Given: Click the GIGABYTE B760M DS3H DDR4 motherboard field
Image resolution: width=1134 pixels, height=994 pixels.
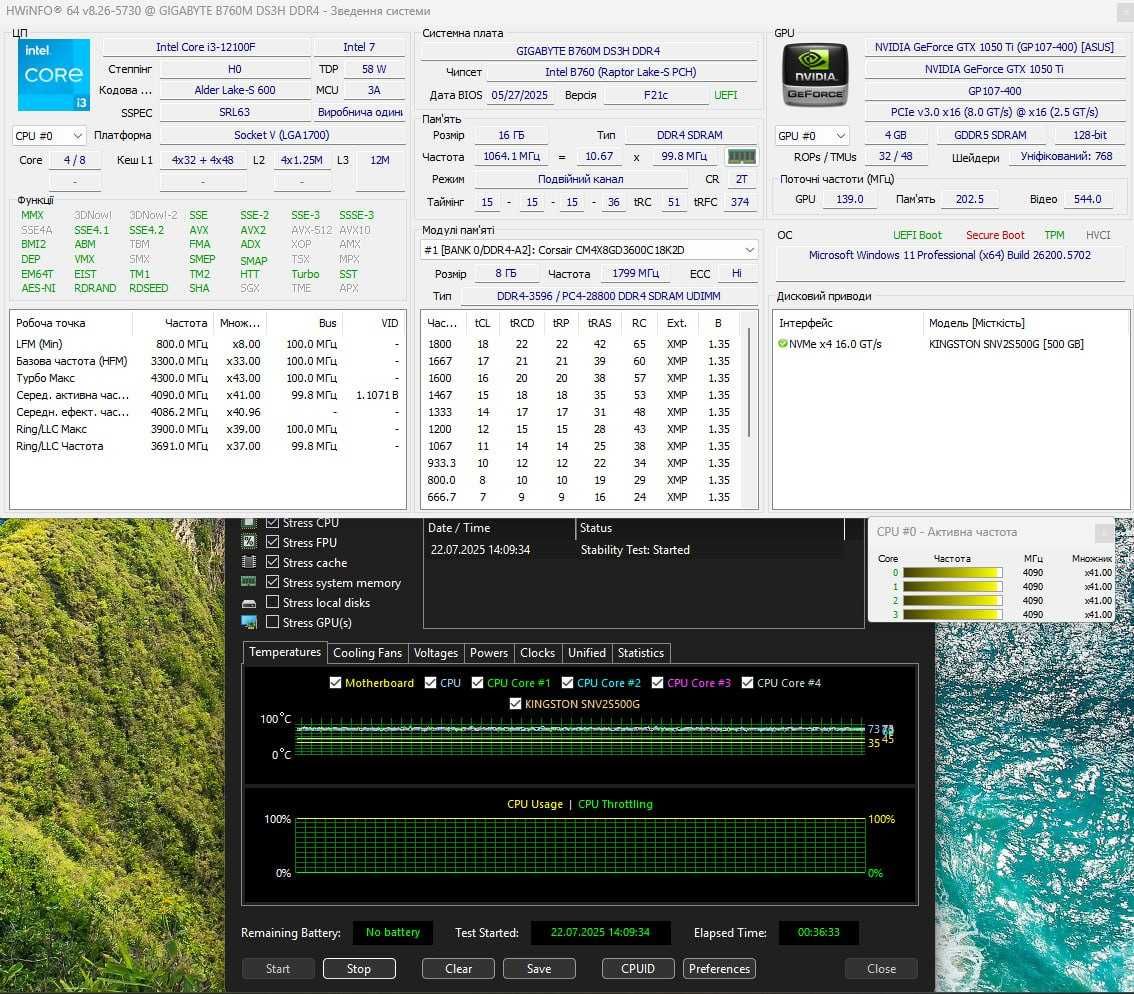Looking at the screenshot, I should [x=589, y=51].
